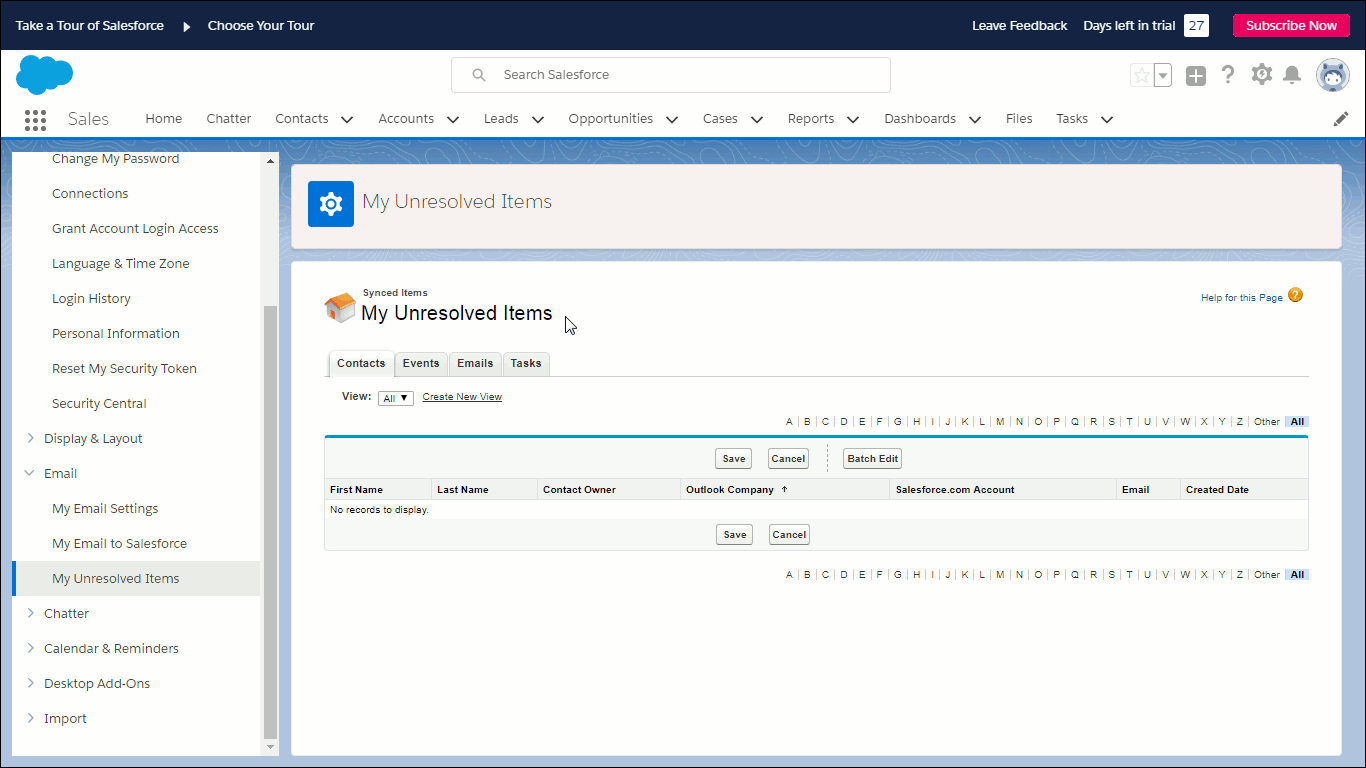
Task: Click the Synced Items home icon
Action: (340, 307)
